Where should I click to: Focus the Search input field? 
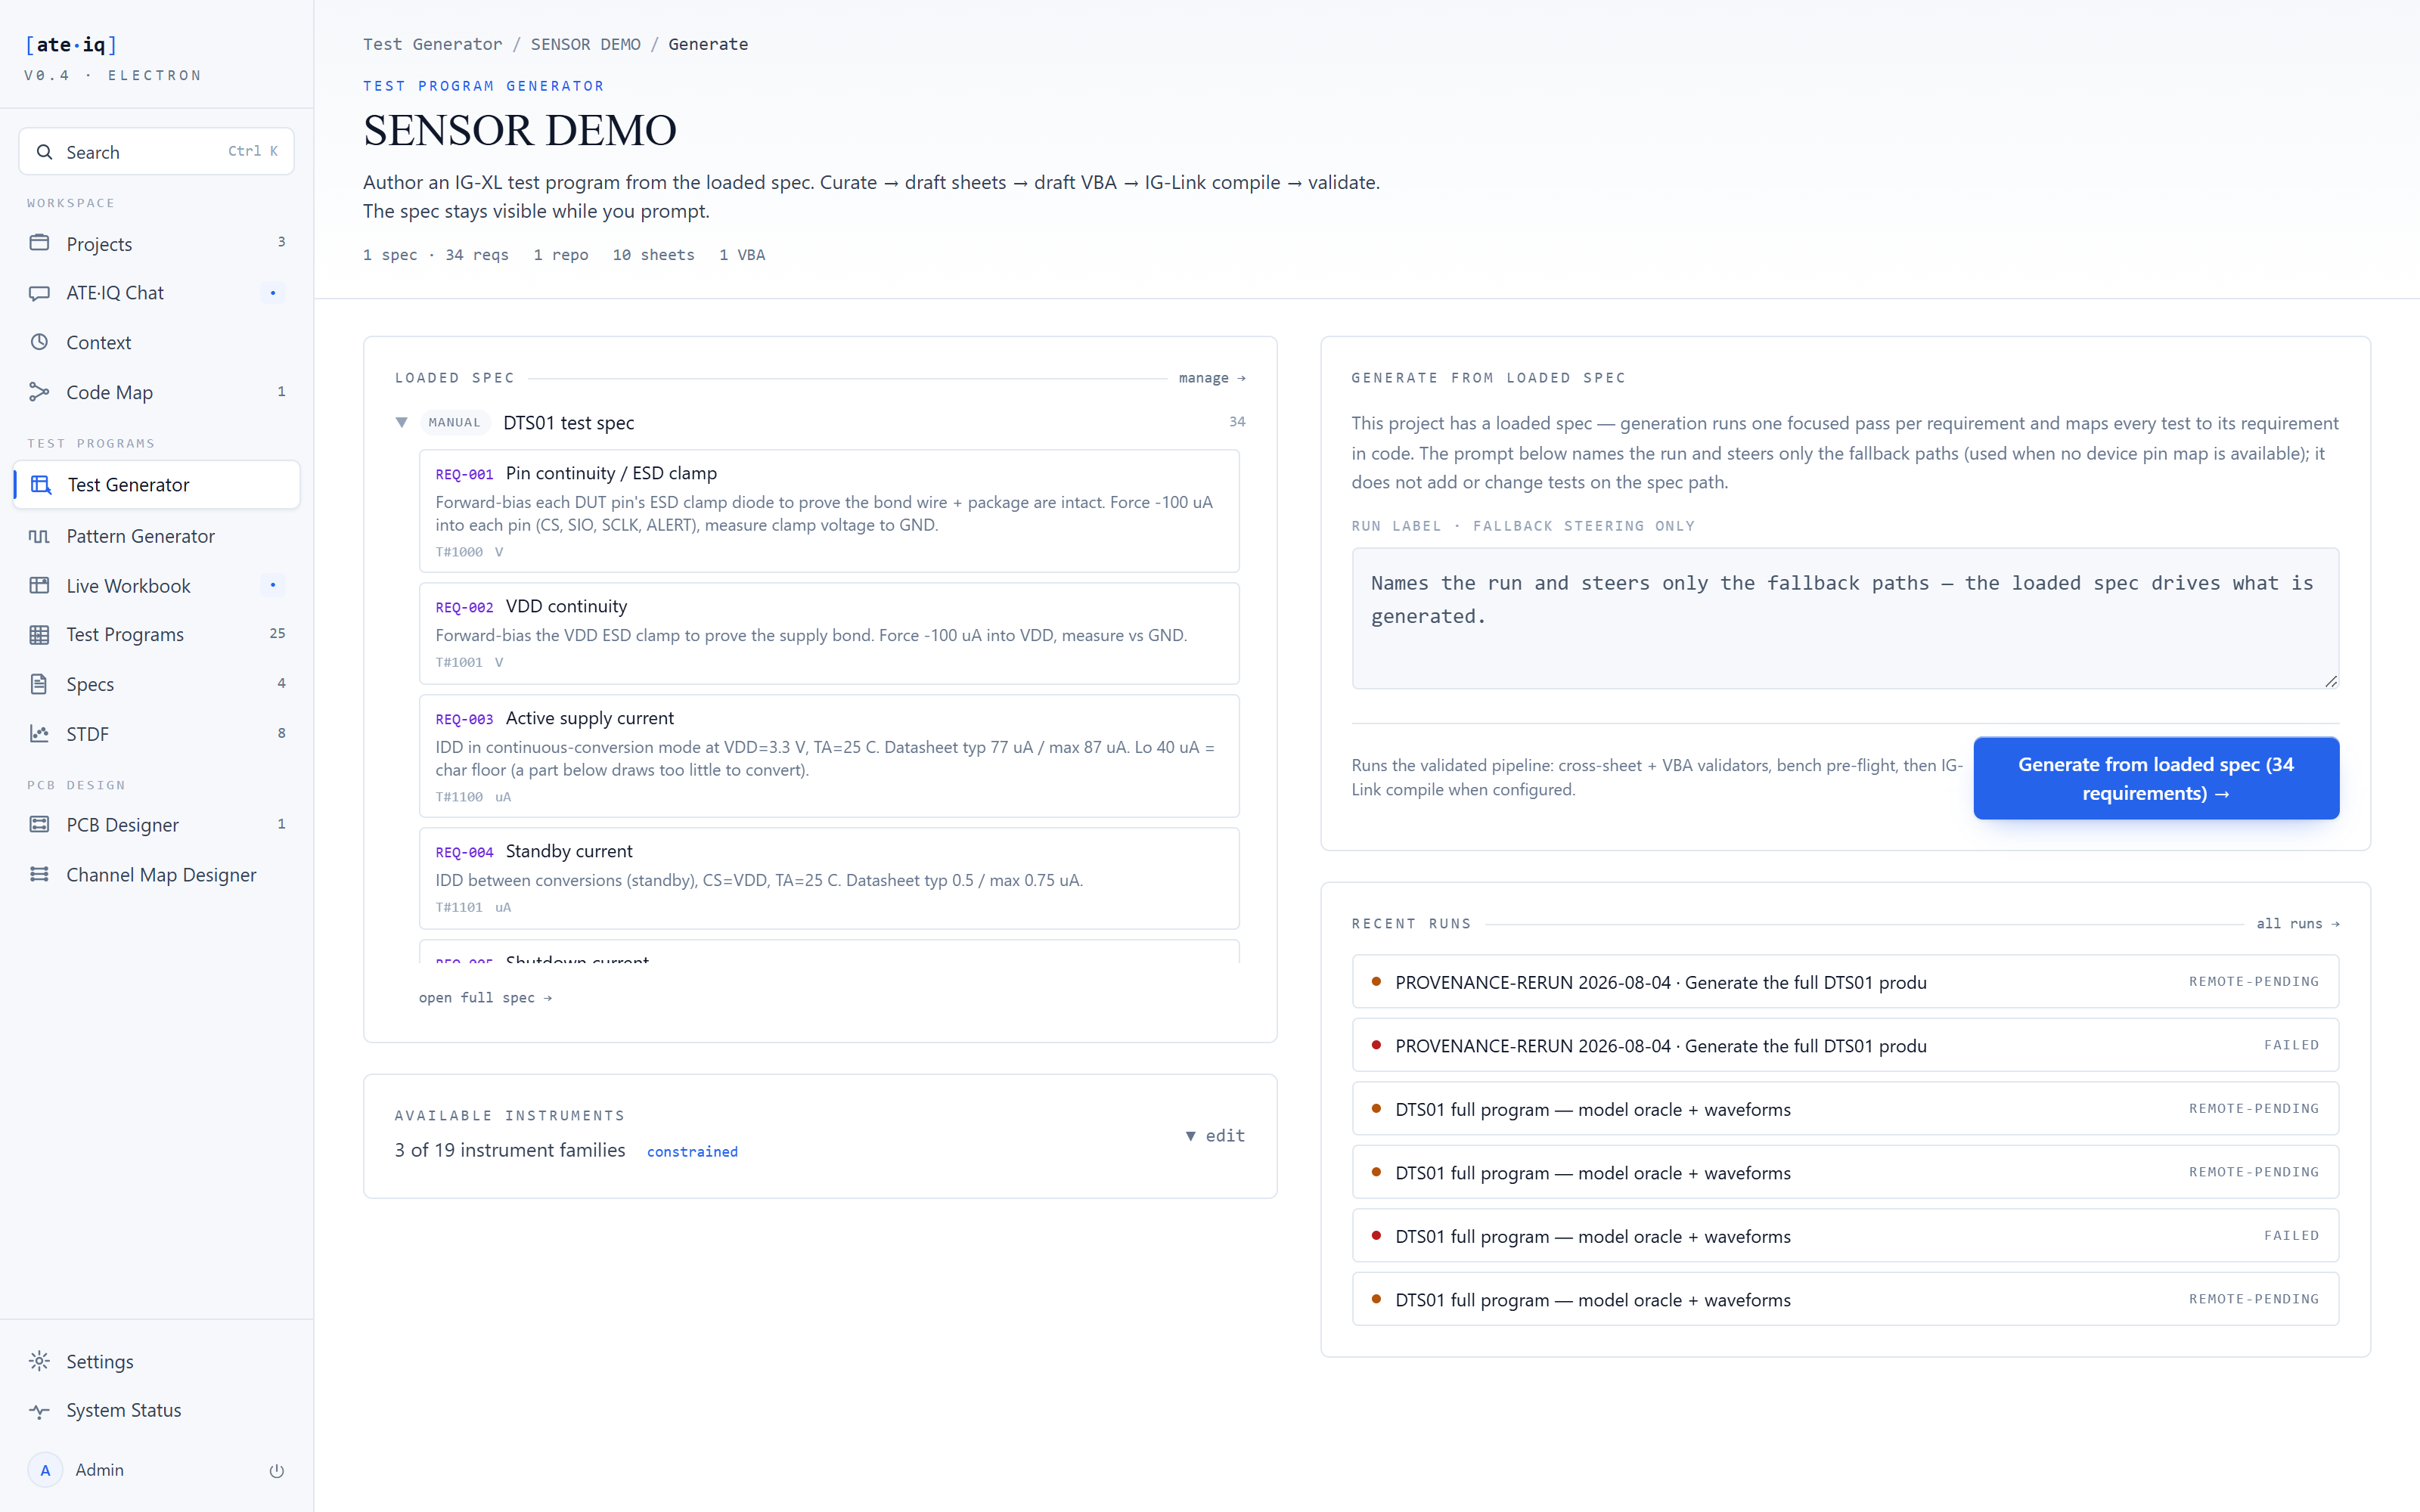[x=157, y=151]
